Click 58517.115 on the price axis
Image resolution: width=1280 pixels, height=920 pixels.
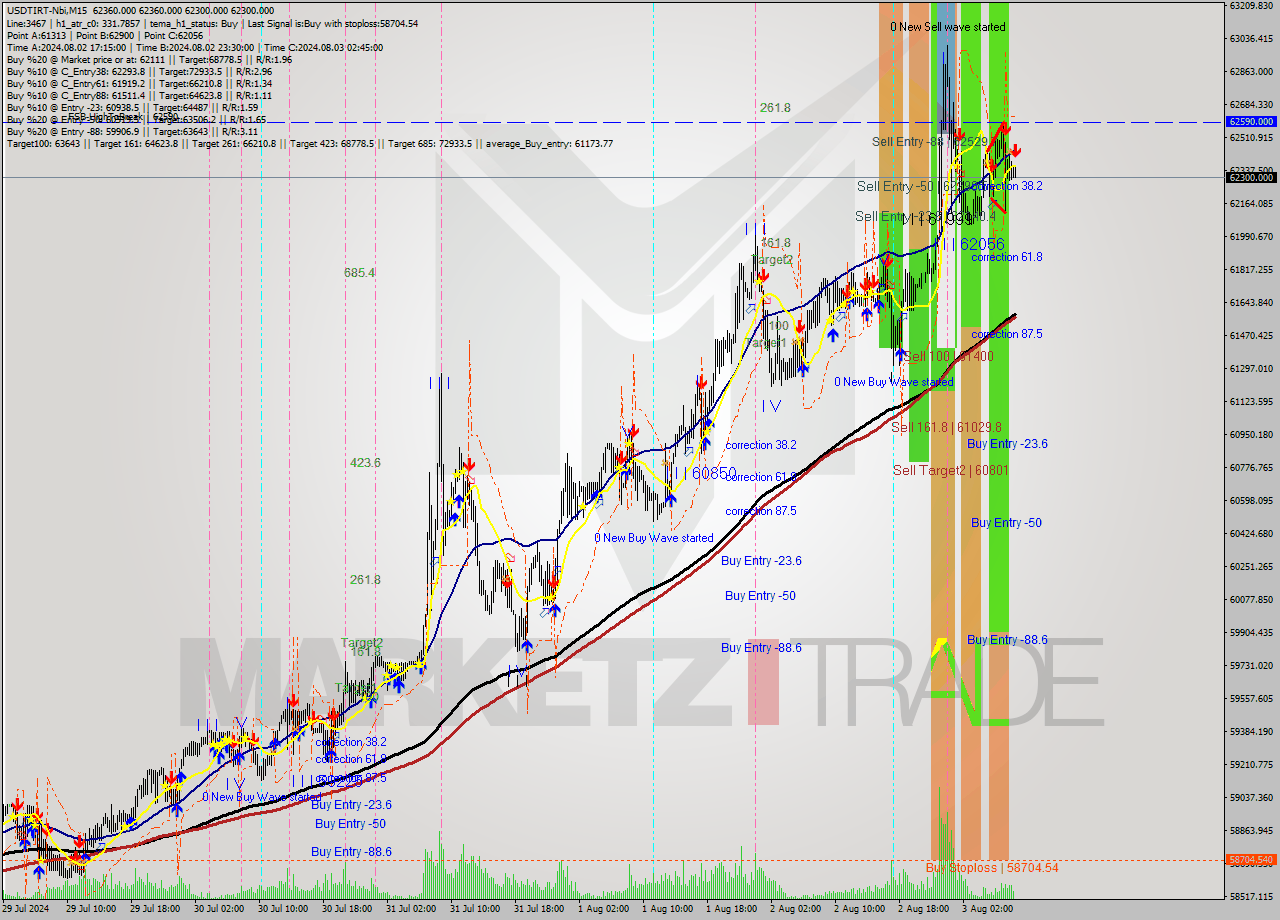click(x=1251, y=897)
